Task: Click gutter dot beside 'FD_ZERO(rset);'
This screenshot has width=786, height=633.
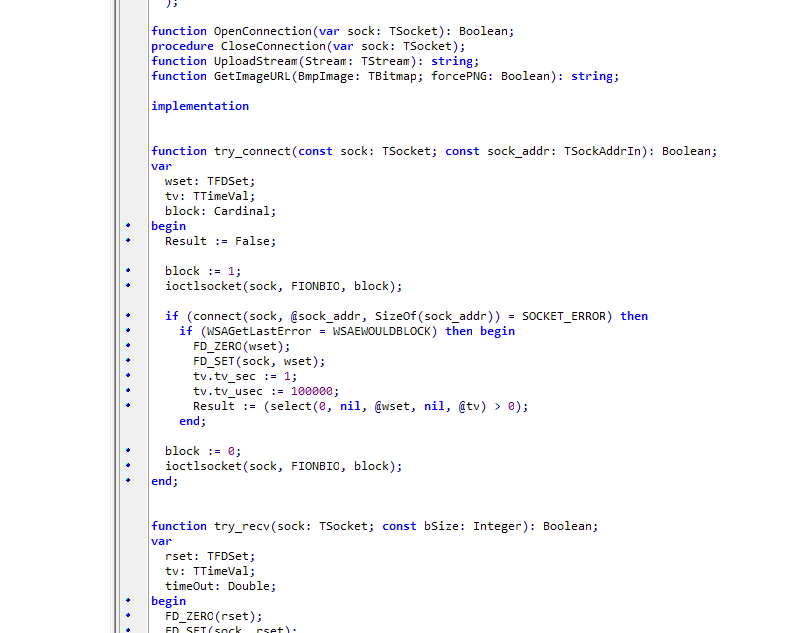Action: [x=128, y=615]
